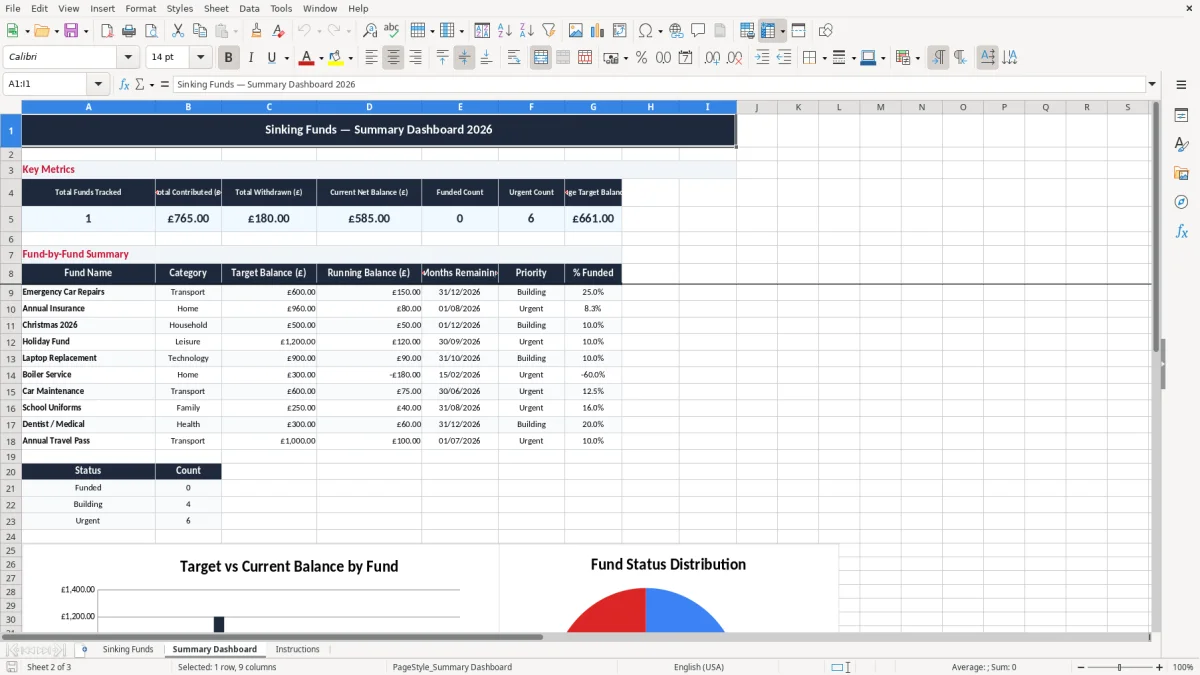Click the Export as PDF icon
This screenshot has height=675, width=1200.
pyautogui.click(x=107, y=31)
